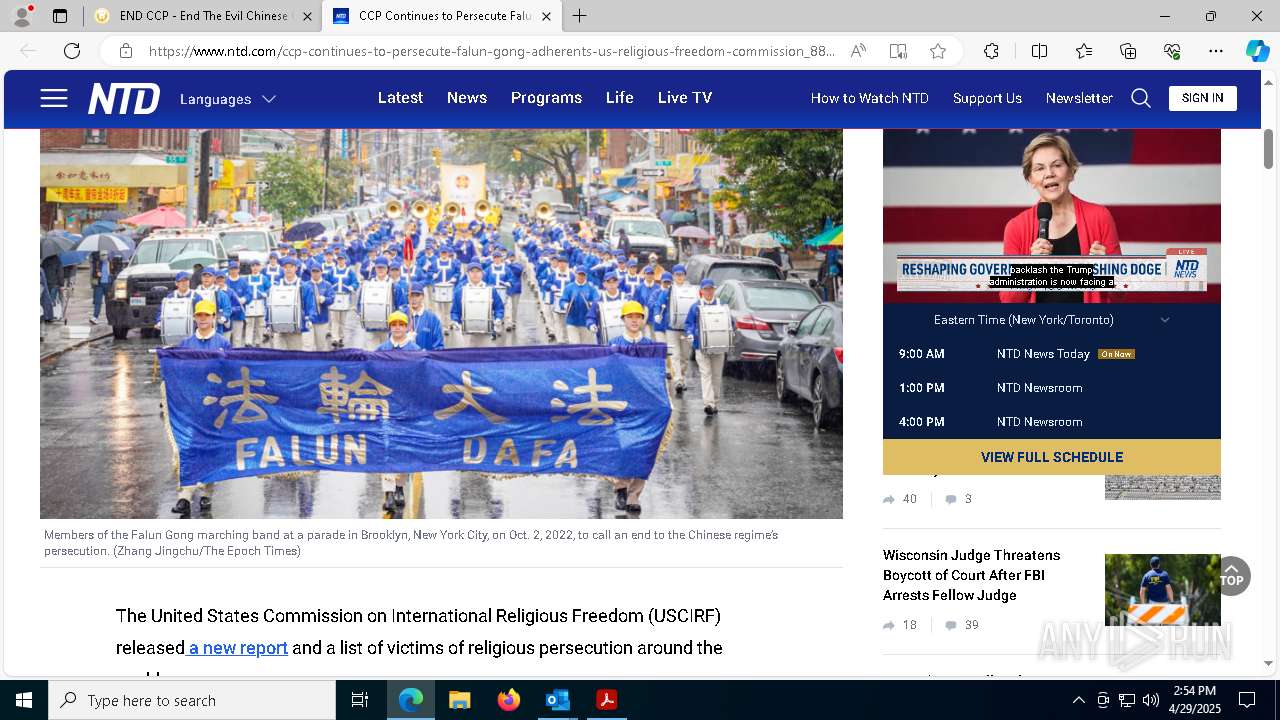Click VIEW FULL SCHEDULE button
This screenshot has height=720, width=1280.
(1052, 457)
